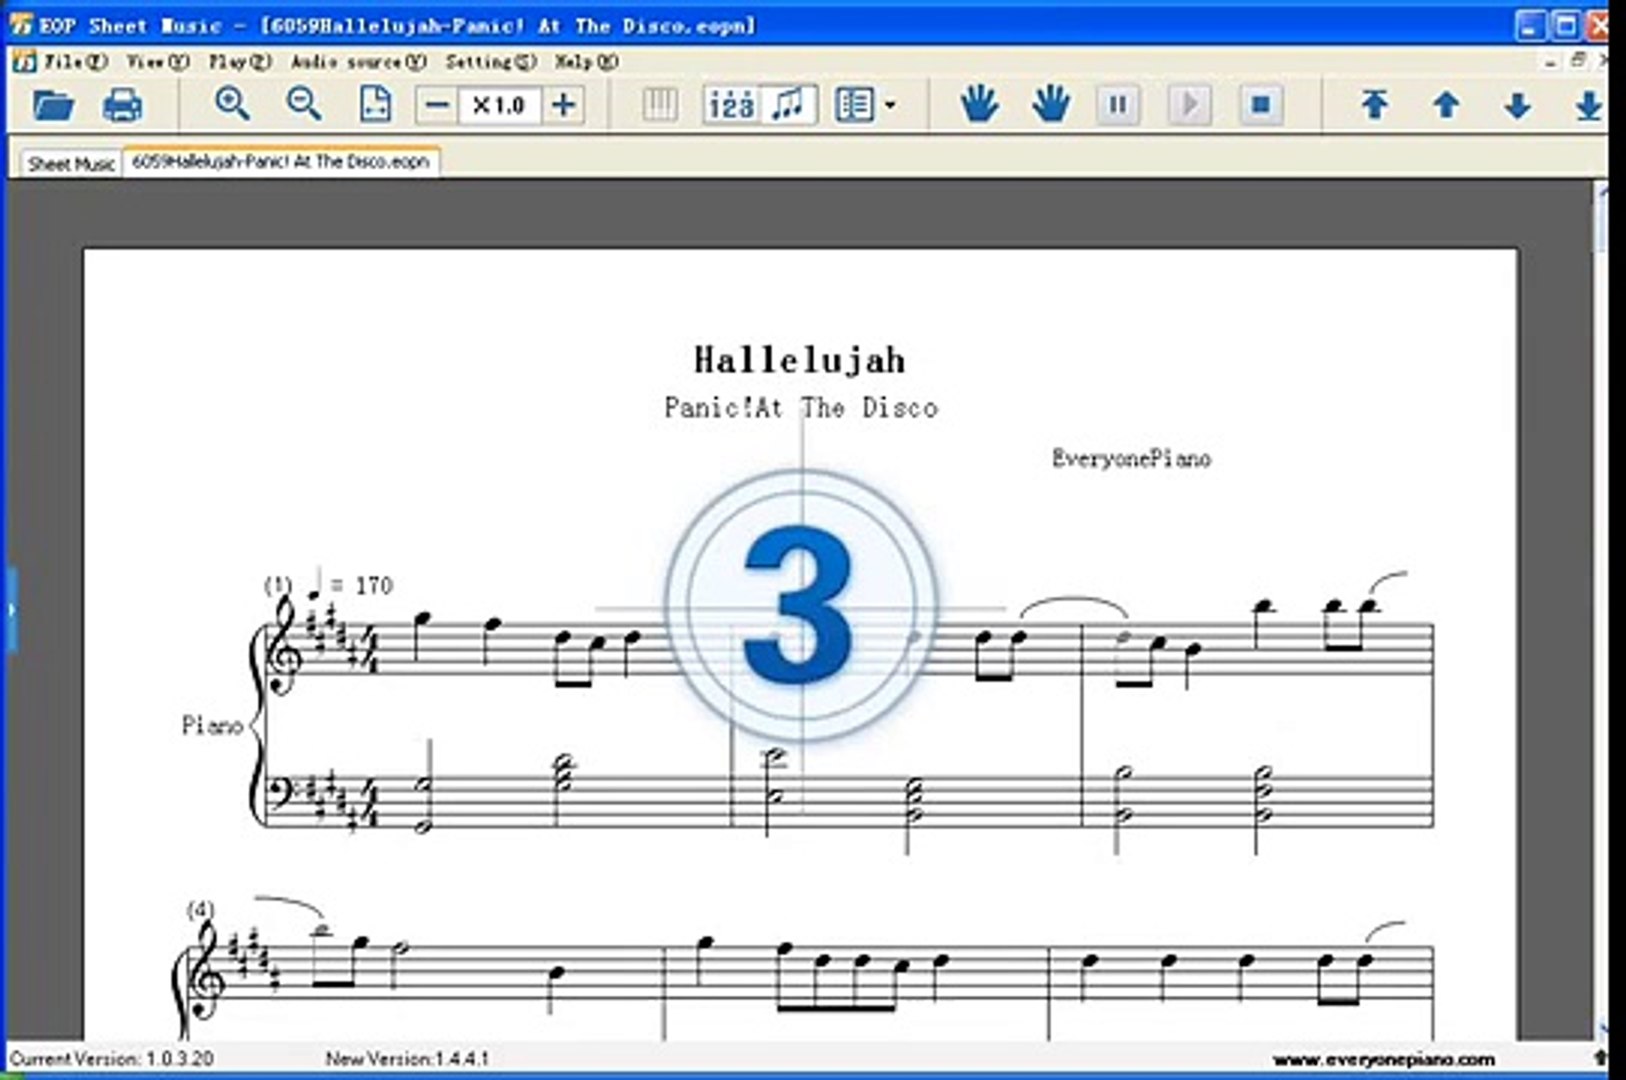Click the Panic!At The Disco subtitle
The width and height of the screenshot is (1626, 1080).
(801, 408)
